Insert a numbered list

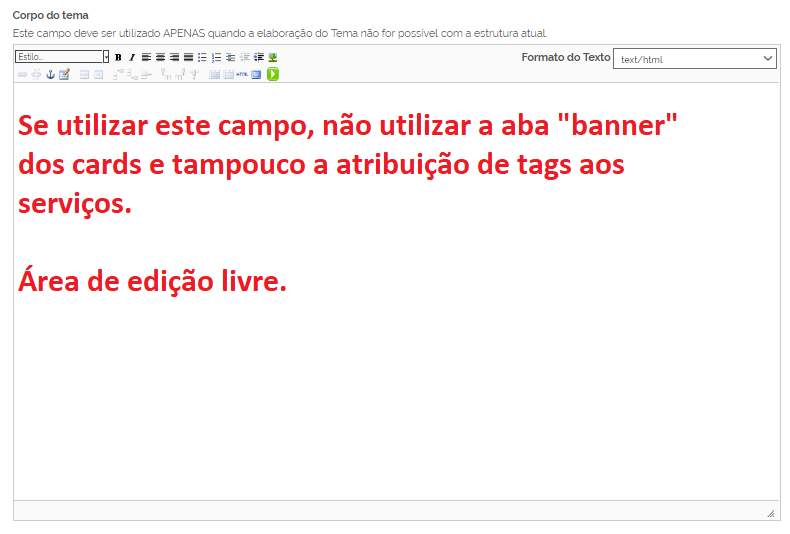(216, 57)
